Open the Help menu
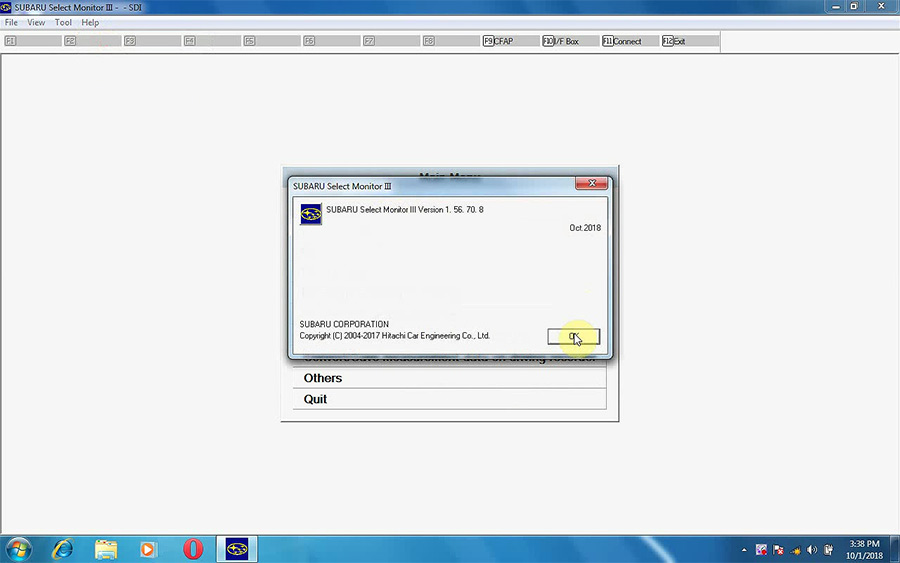 (90, 22)
